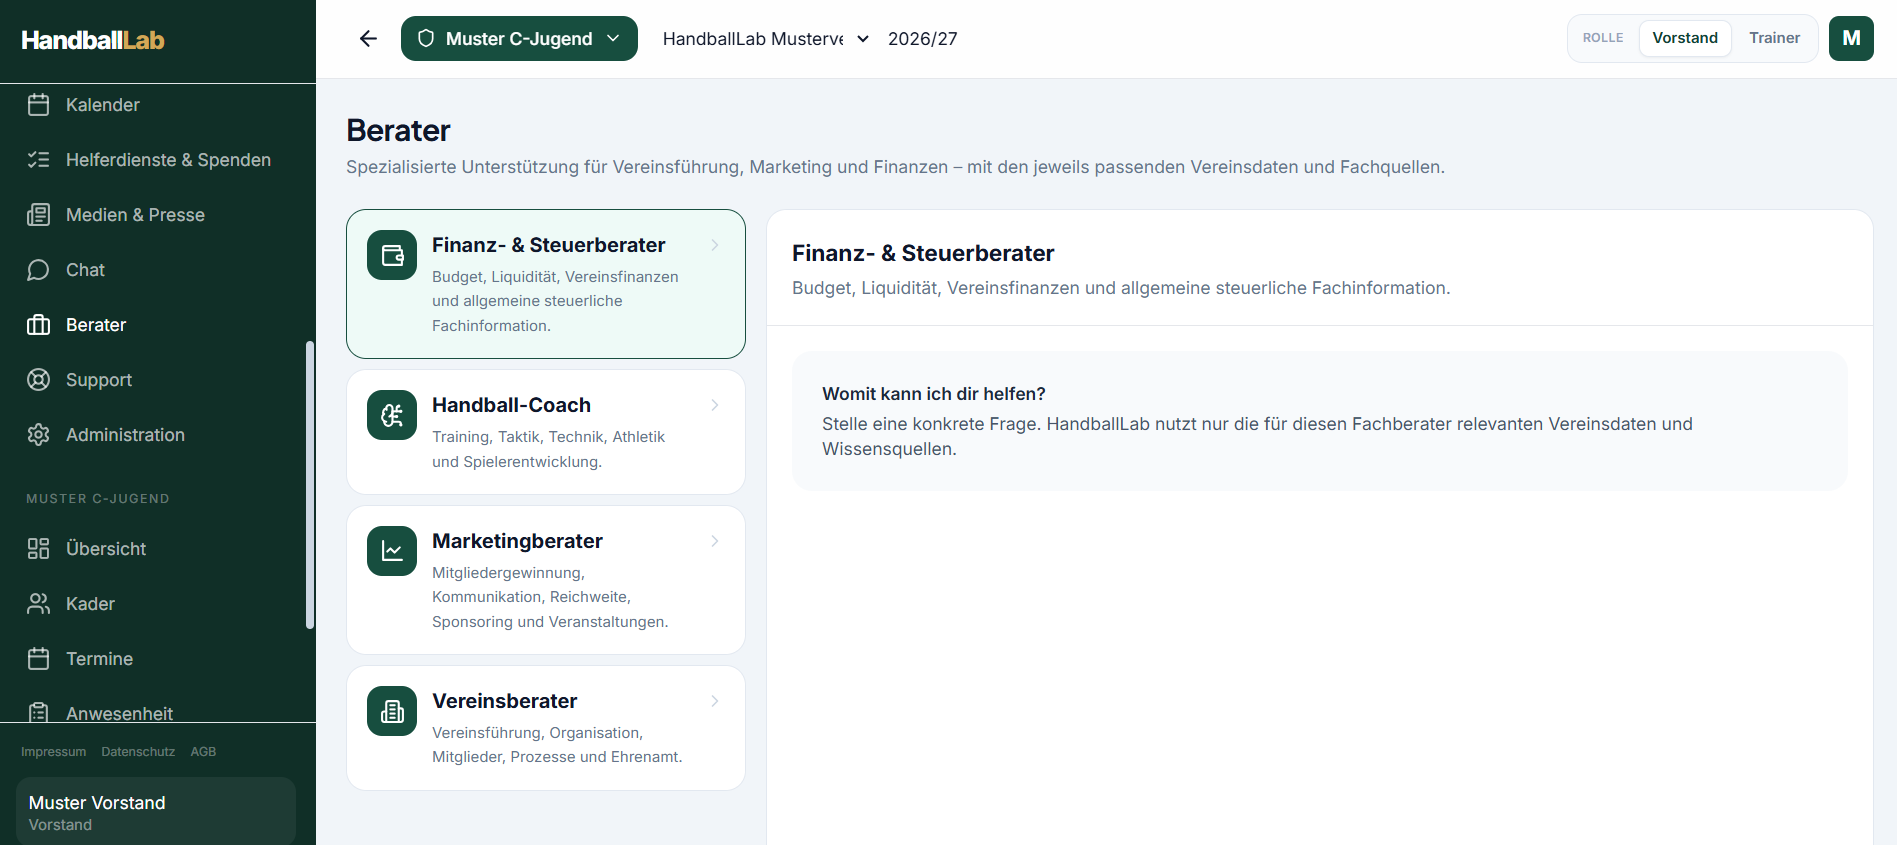The image size is (1897, 845).
Task: Switch role to Trainer
Action: (1774, 38)
